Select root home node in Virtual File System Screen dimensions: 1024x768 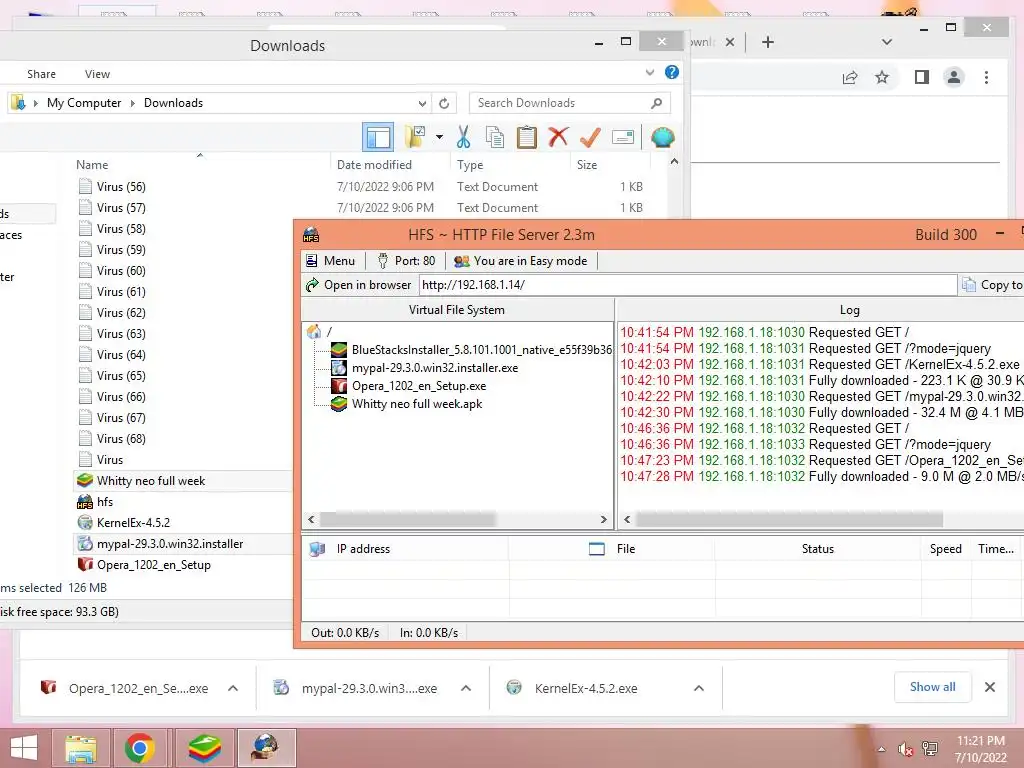point(320,332)
